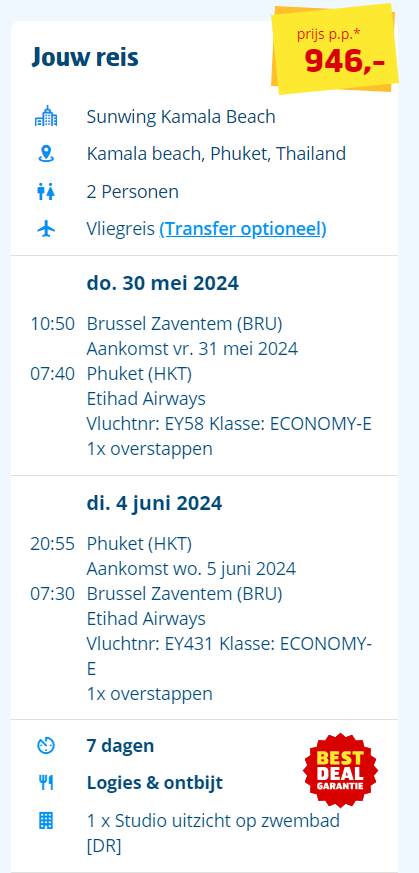Click the hotel building icon

click(46, 116)
